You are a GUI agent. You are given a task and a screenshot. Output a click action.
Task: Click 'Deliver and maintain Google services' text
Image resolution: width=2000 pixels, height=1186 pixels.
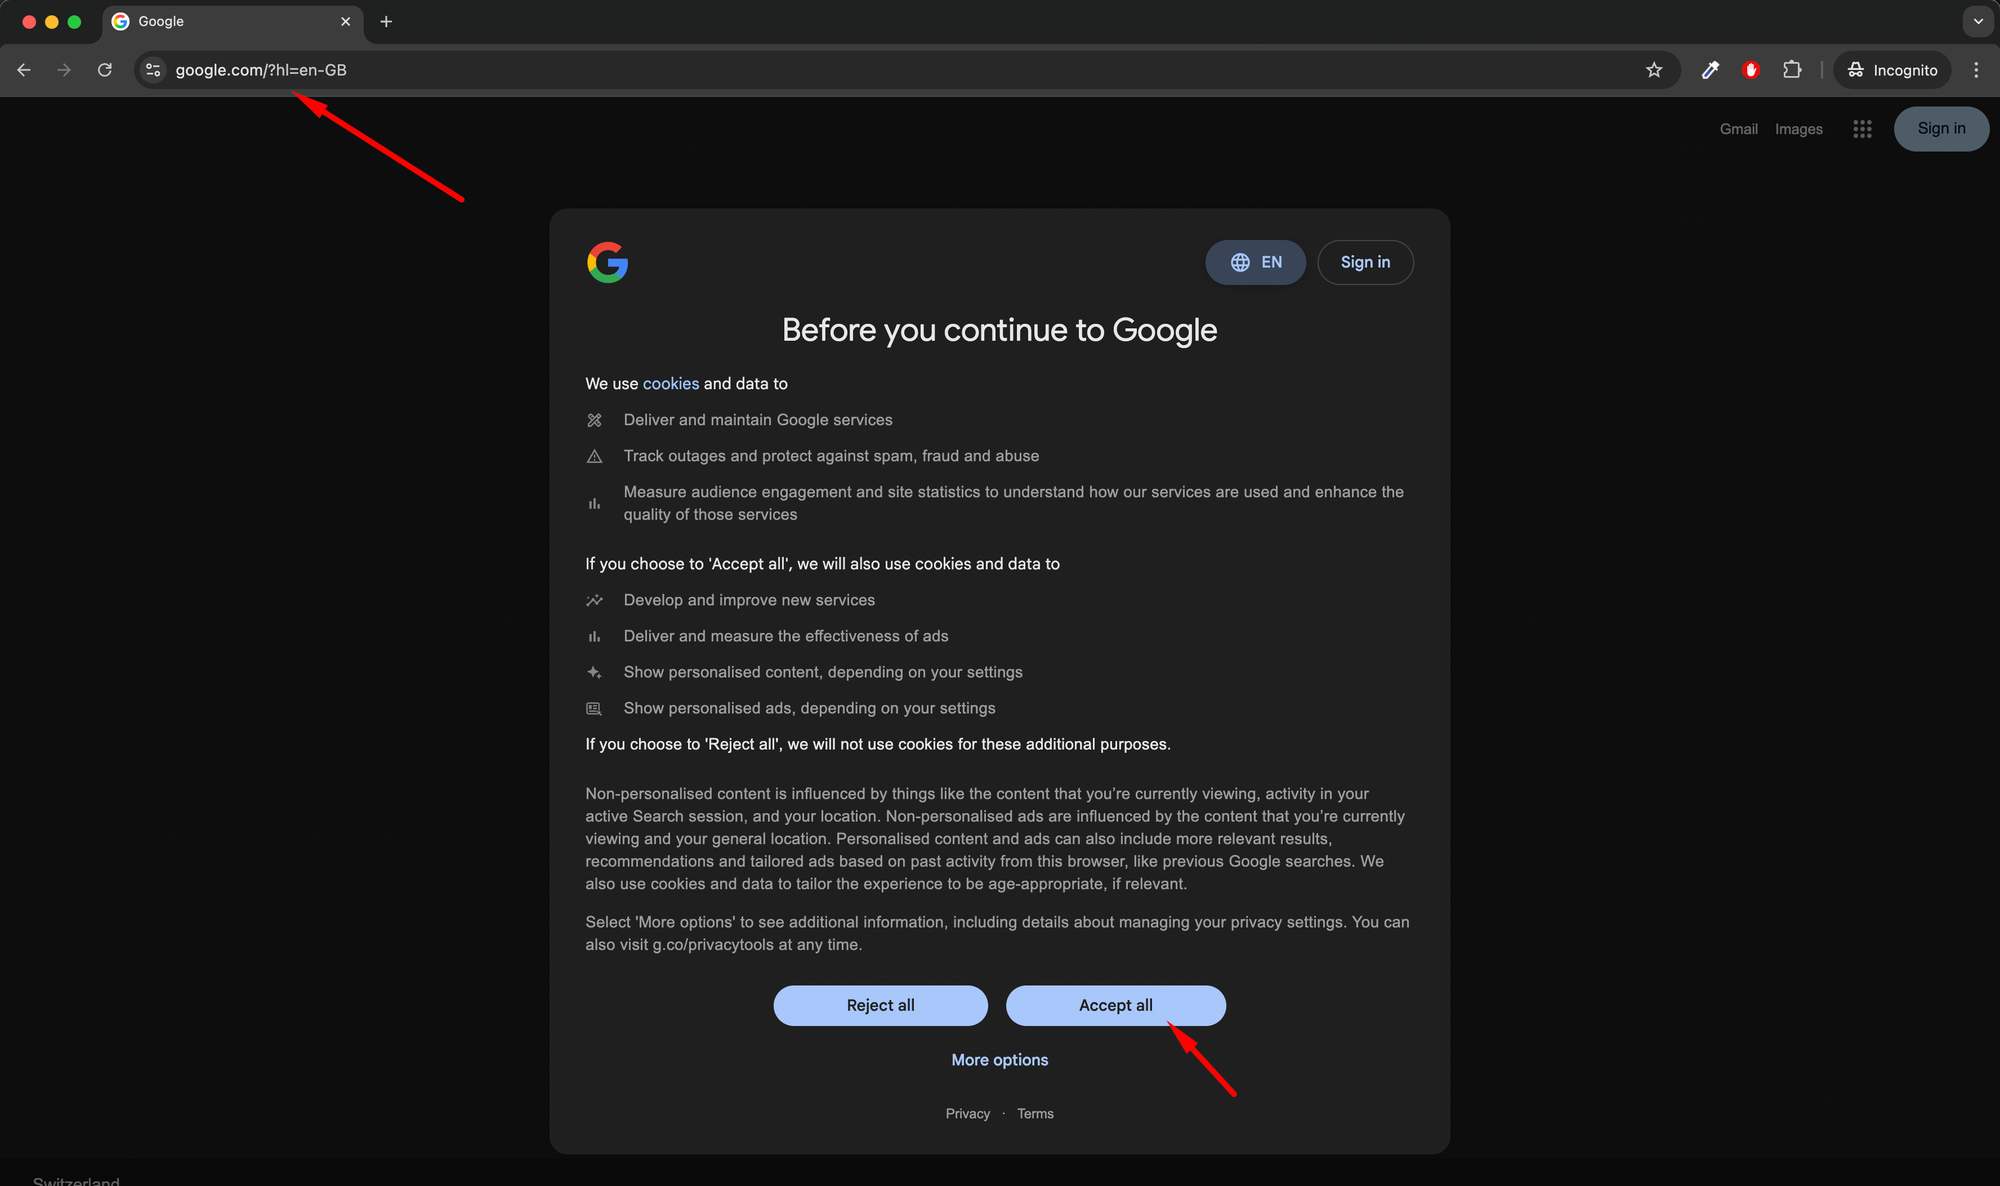pyautogui.click(x=758, y=420)
